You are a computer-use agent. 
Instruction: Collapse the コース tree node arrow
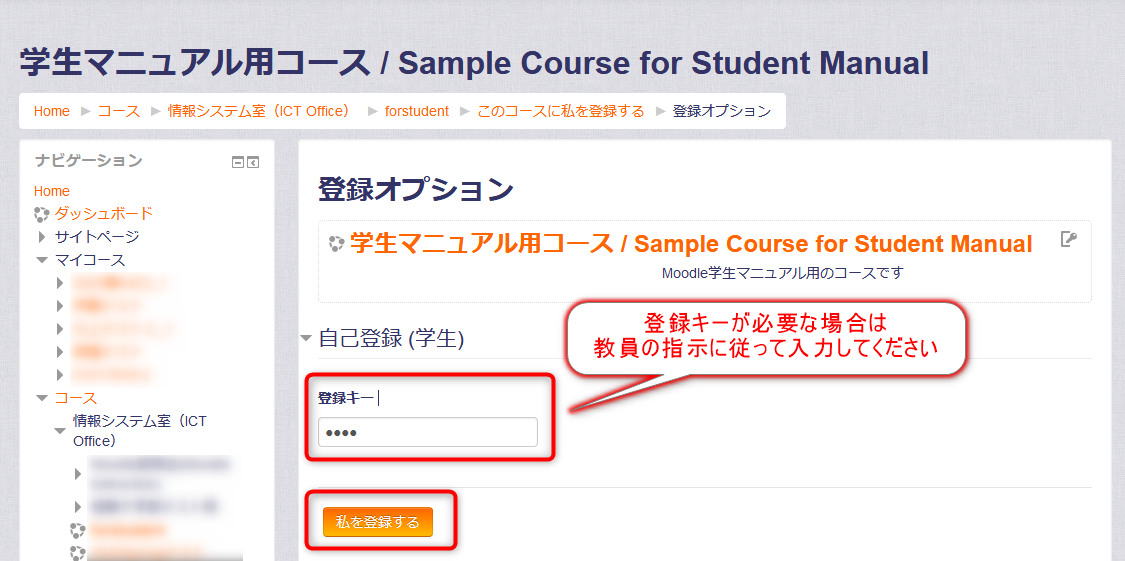pyautogui.click(x=42, y=398)
